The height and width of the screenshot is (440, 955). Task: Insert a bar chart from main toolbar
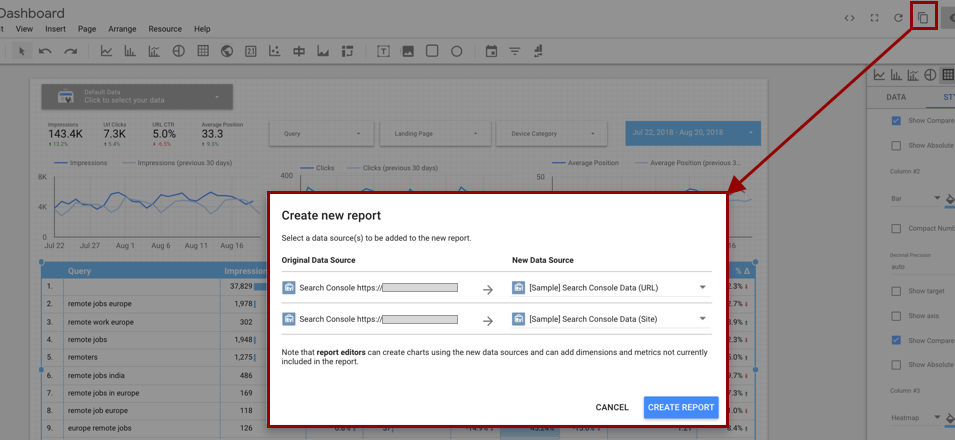[130, 51]
